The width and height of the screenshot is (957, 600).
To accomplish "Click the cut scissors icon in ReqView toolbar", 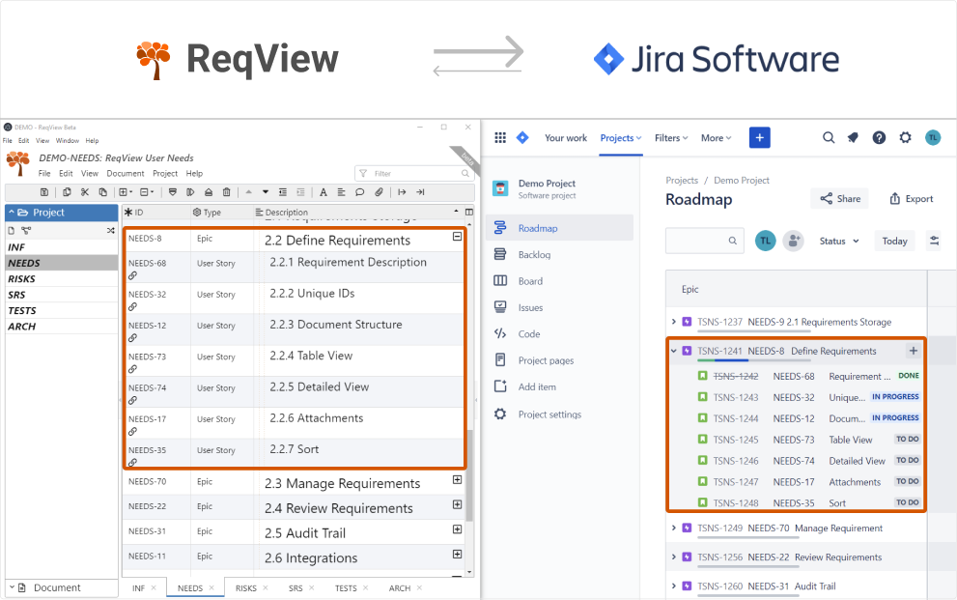I will 85,192.
